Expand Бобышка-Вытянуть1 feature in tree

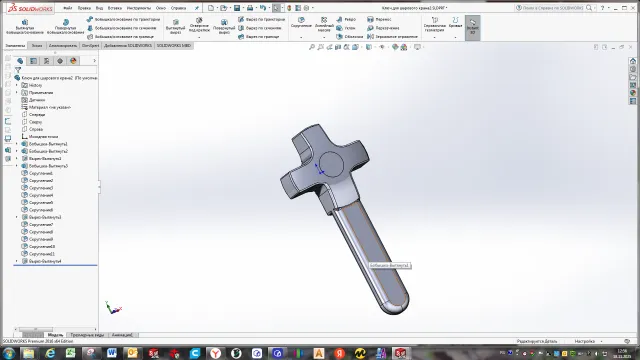(17, 144)
